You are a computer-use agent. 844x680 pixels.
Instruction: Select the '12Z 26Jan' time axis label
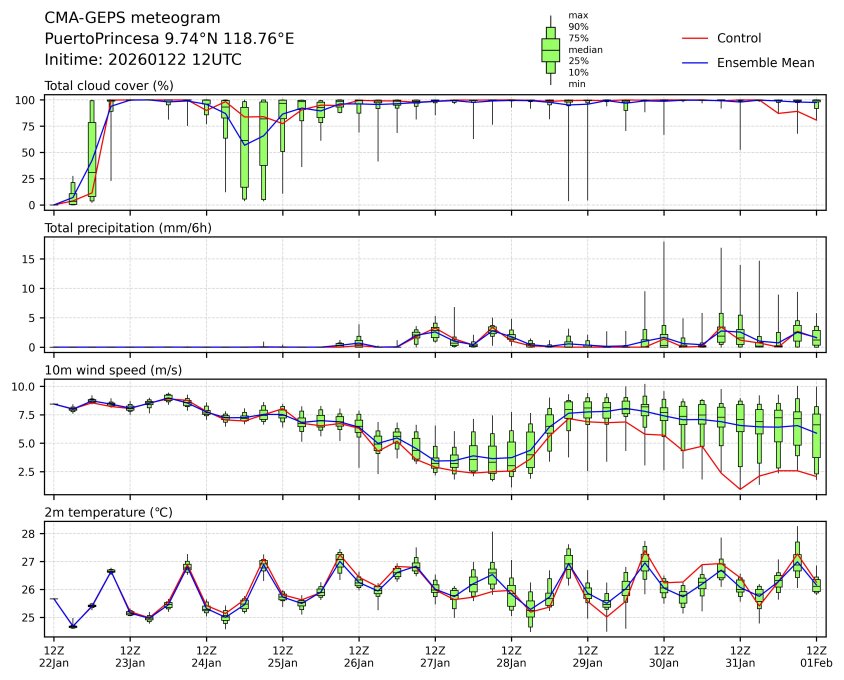click(359, 656)
